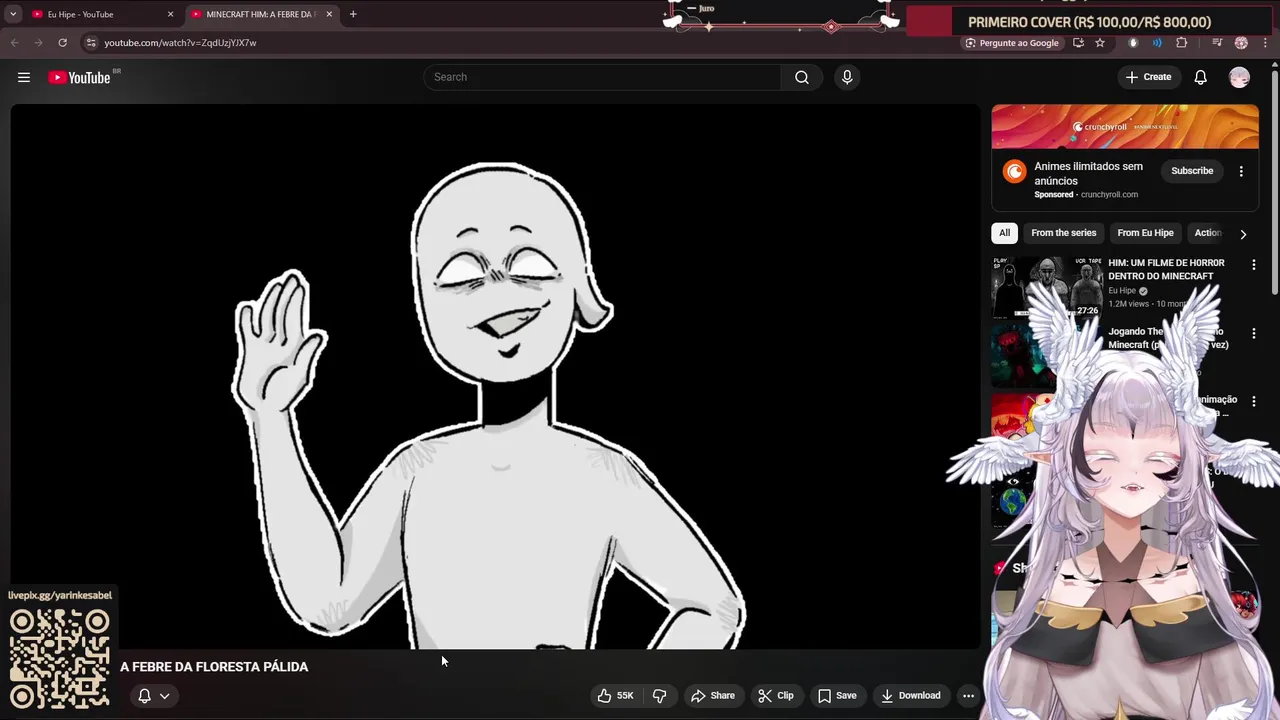Select From Eu Hipe filter chip

(x=1145, y=233)
